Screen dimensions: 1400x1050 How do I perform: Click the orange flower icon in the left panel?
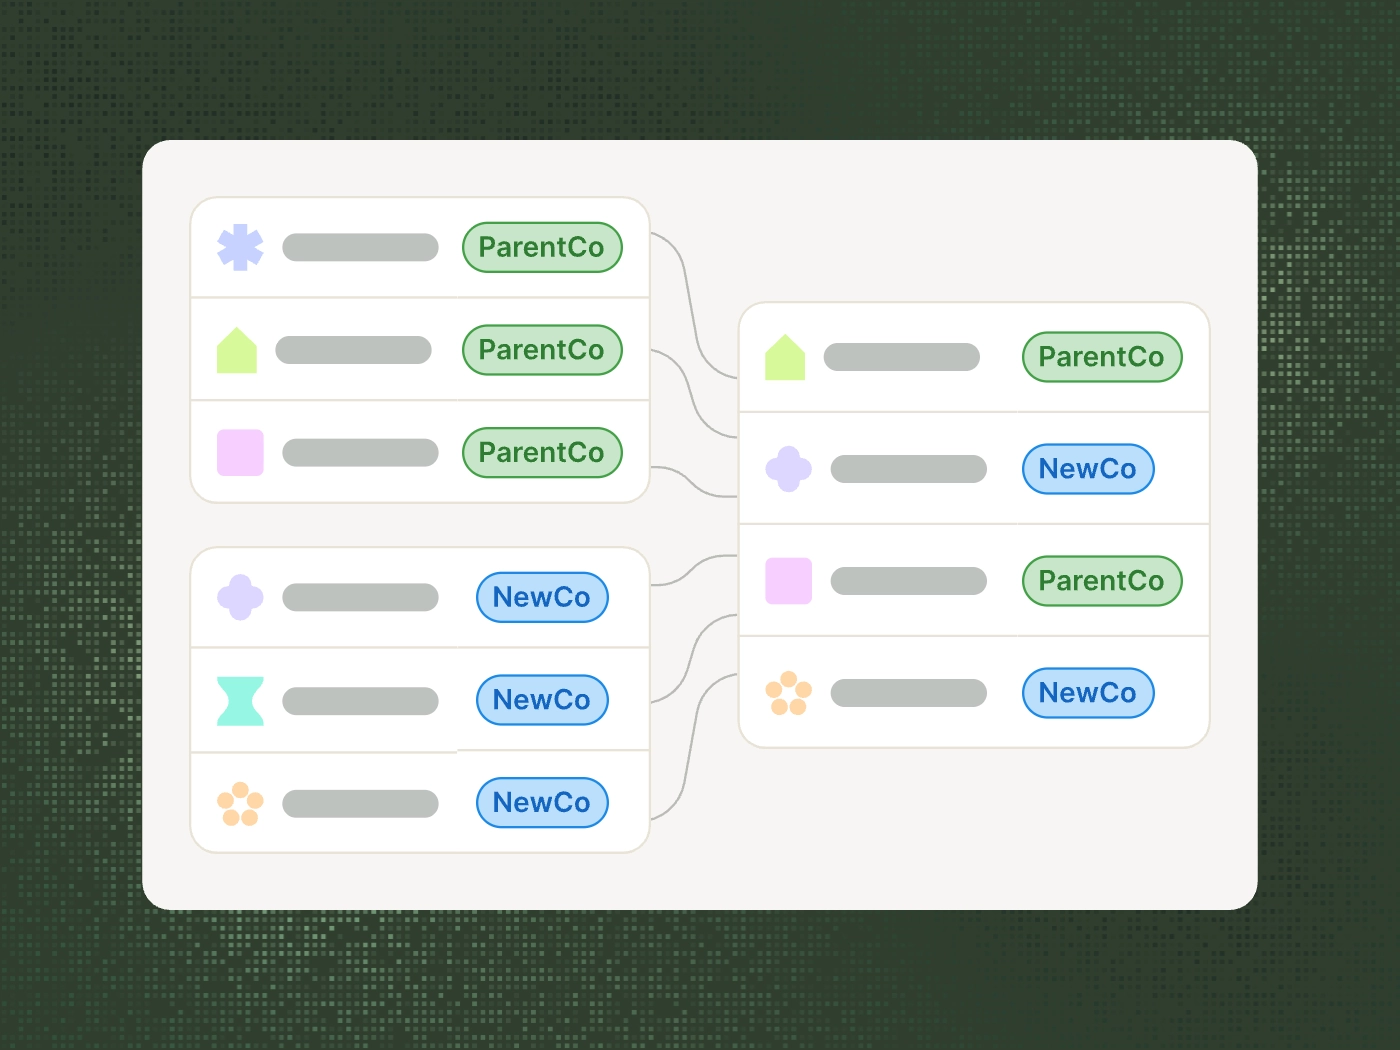click(240, 803)
